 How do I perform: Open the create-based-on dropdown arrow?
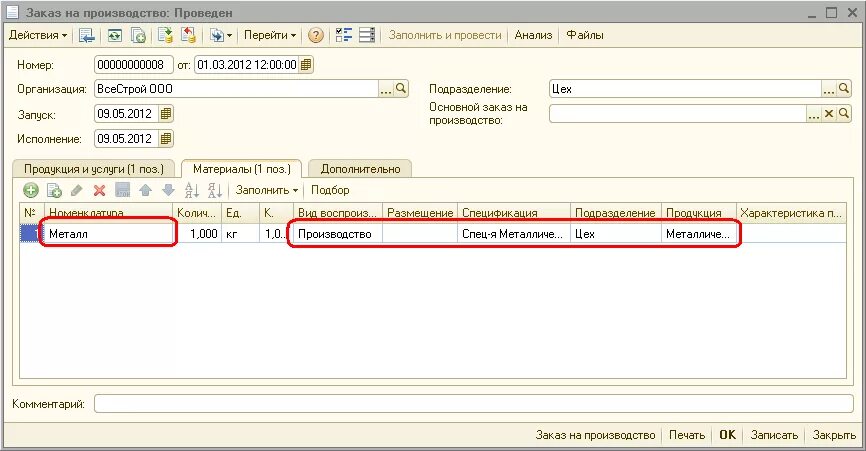(229, 36)
